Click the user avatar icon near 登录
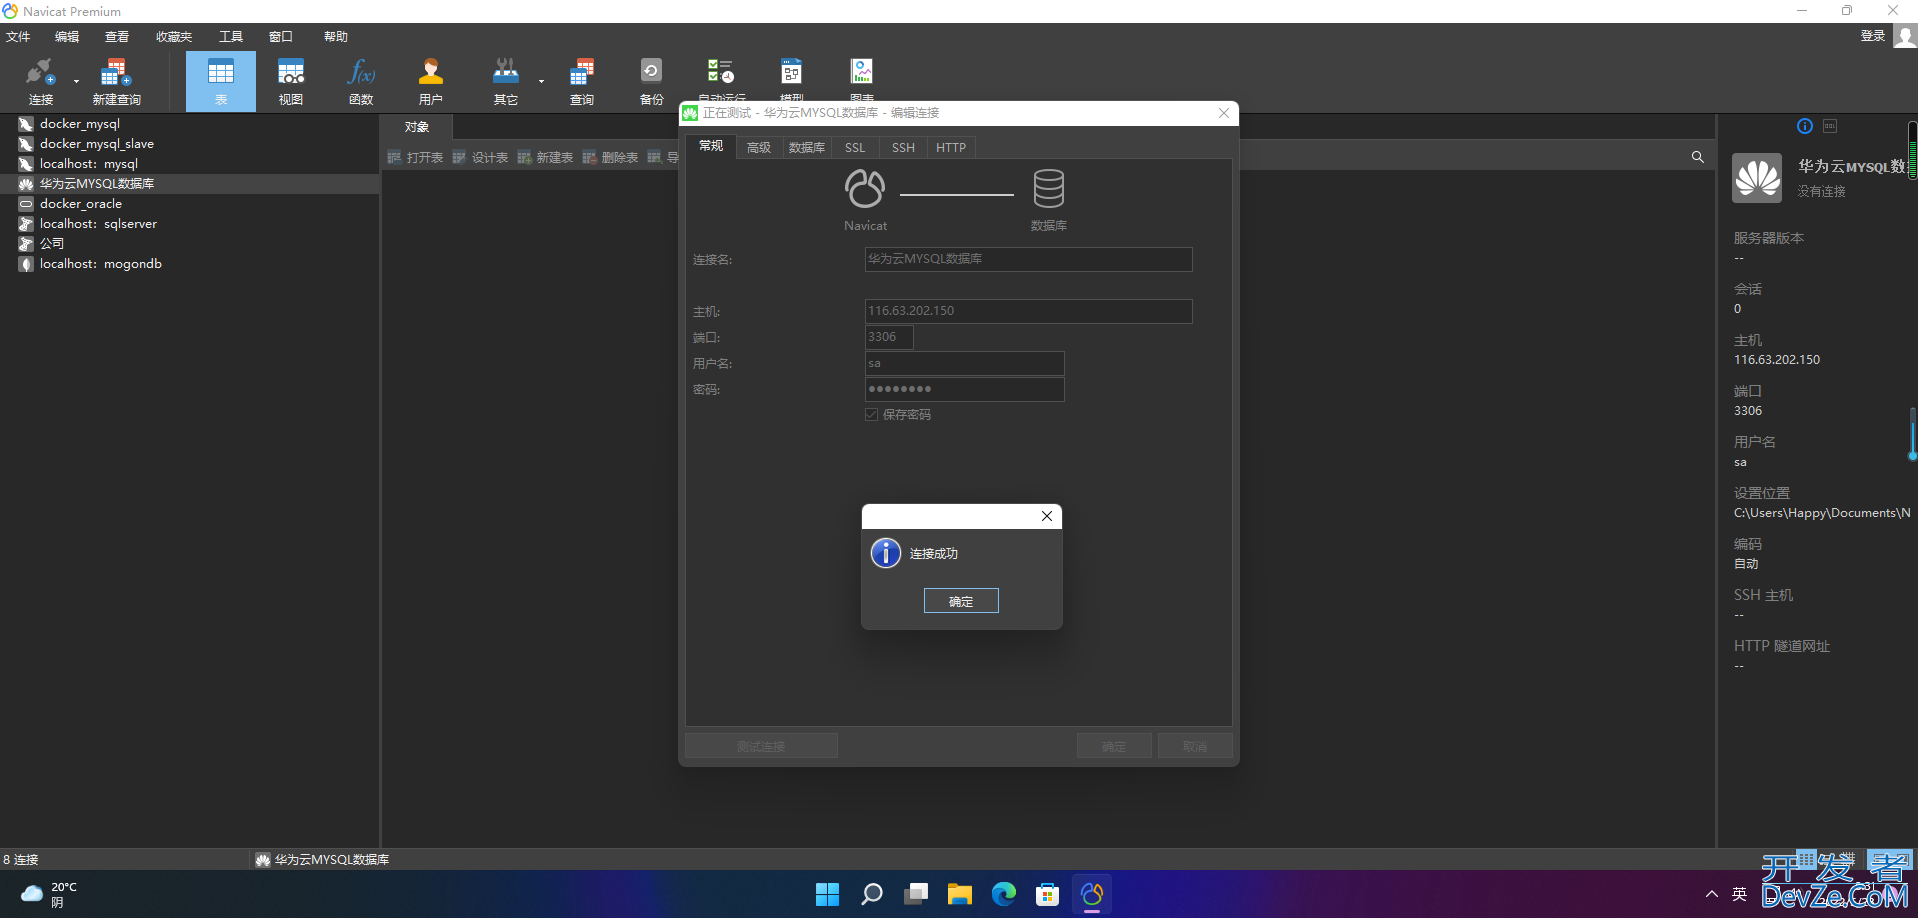This screenshot has height=918, width=1918. pos(1904,36)
